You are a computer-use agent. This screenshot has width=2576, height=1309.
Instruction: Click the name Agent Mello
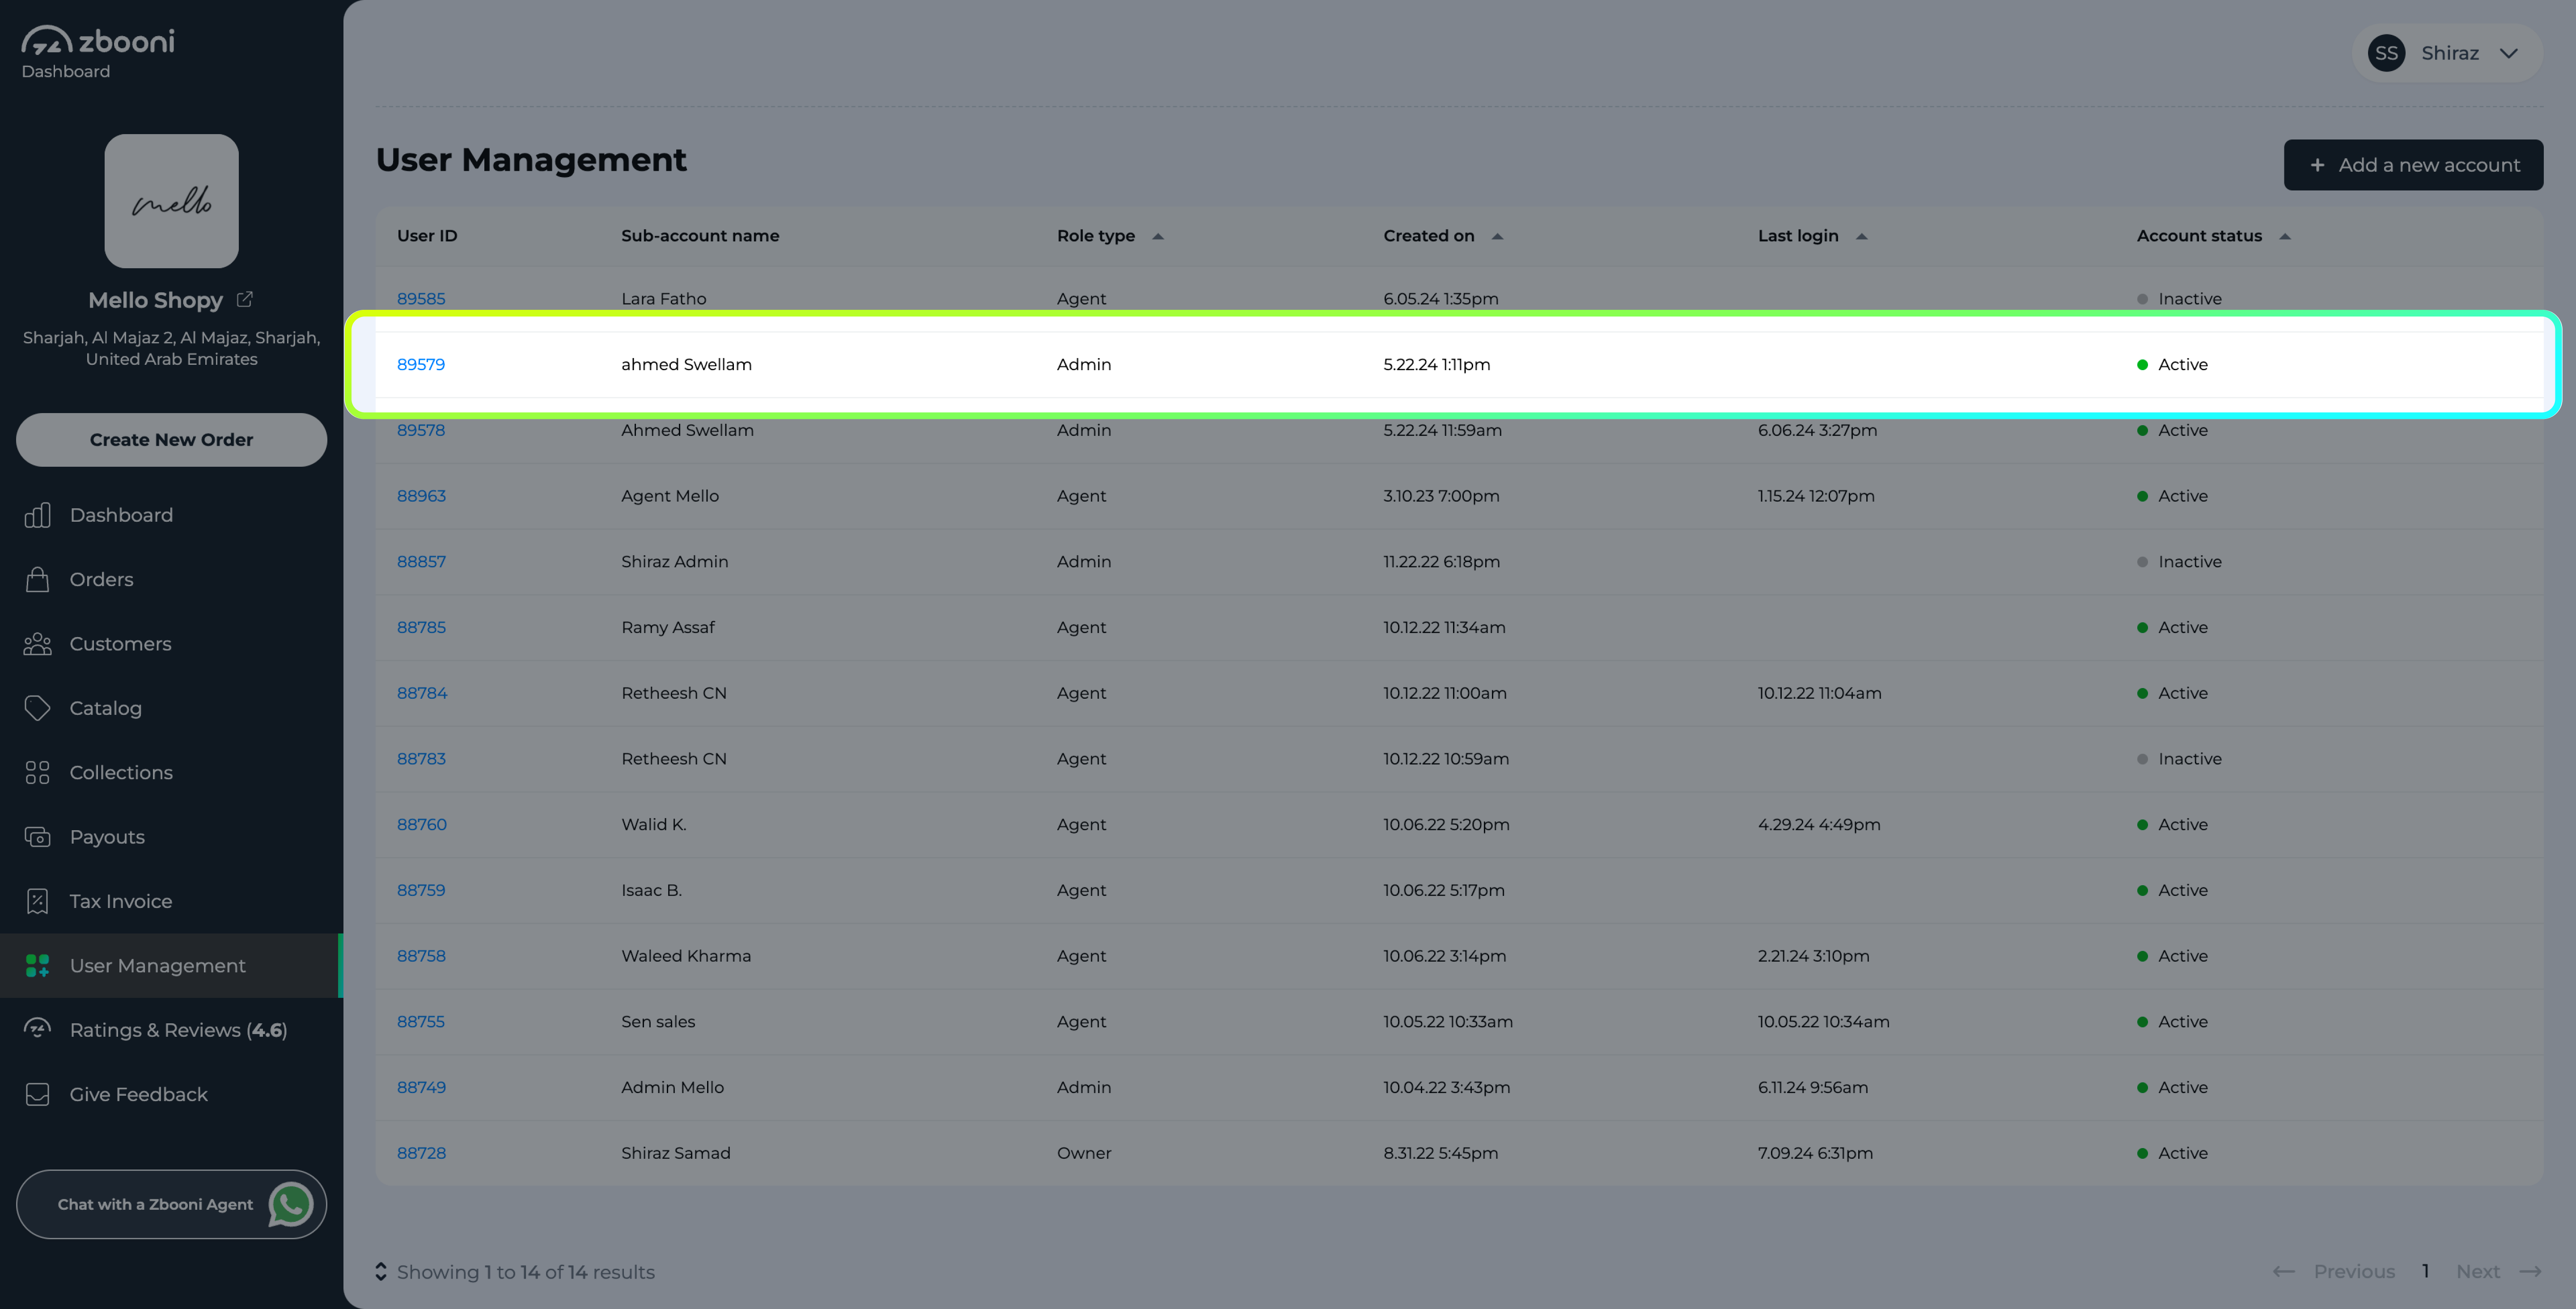click(x=670, y=496)
